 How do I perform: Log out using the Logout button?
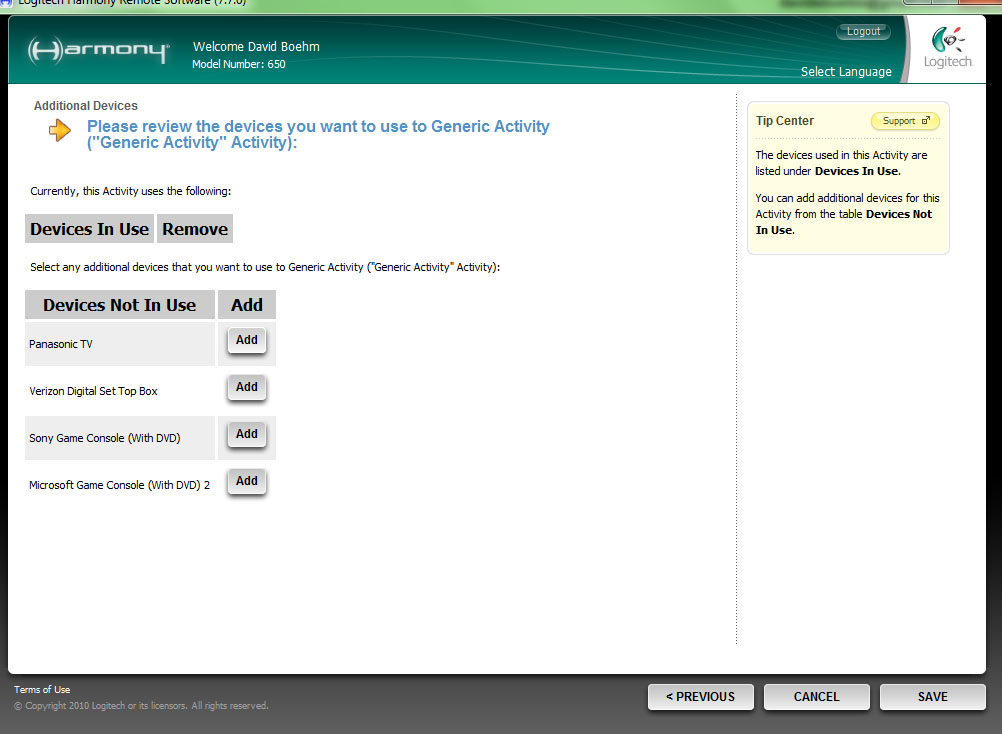tap(863, 32)
